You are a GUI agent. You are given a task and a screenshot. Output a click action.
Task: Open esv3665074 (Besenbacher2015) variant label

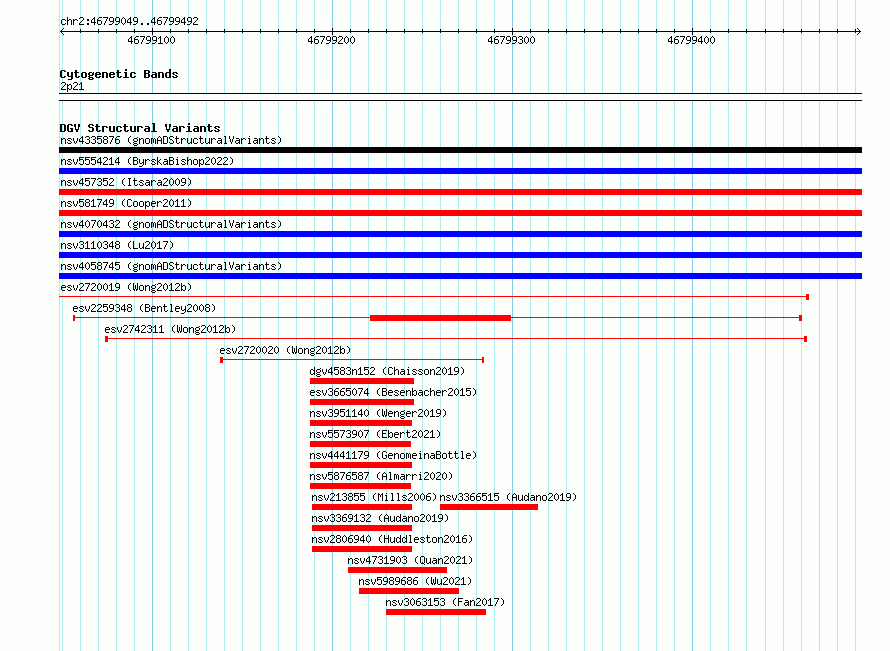point(393,392)
